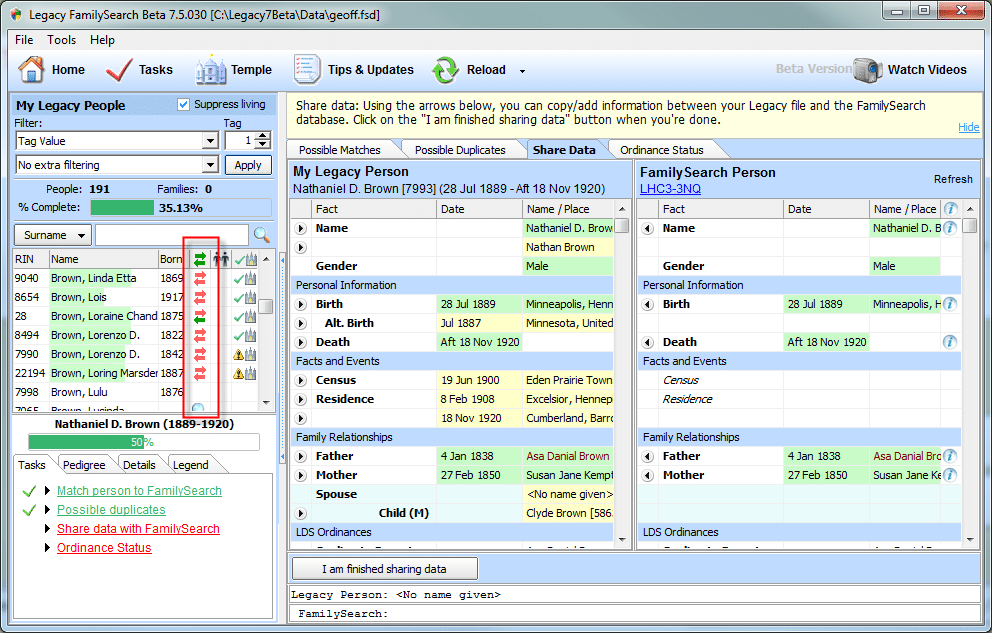Click info icon beside FamilySearch Name row
The height and width of the screenshot is (633, 992).
pos(950,228)
